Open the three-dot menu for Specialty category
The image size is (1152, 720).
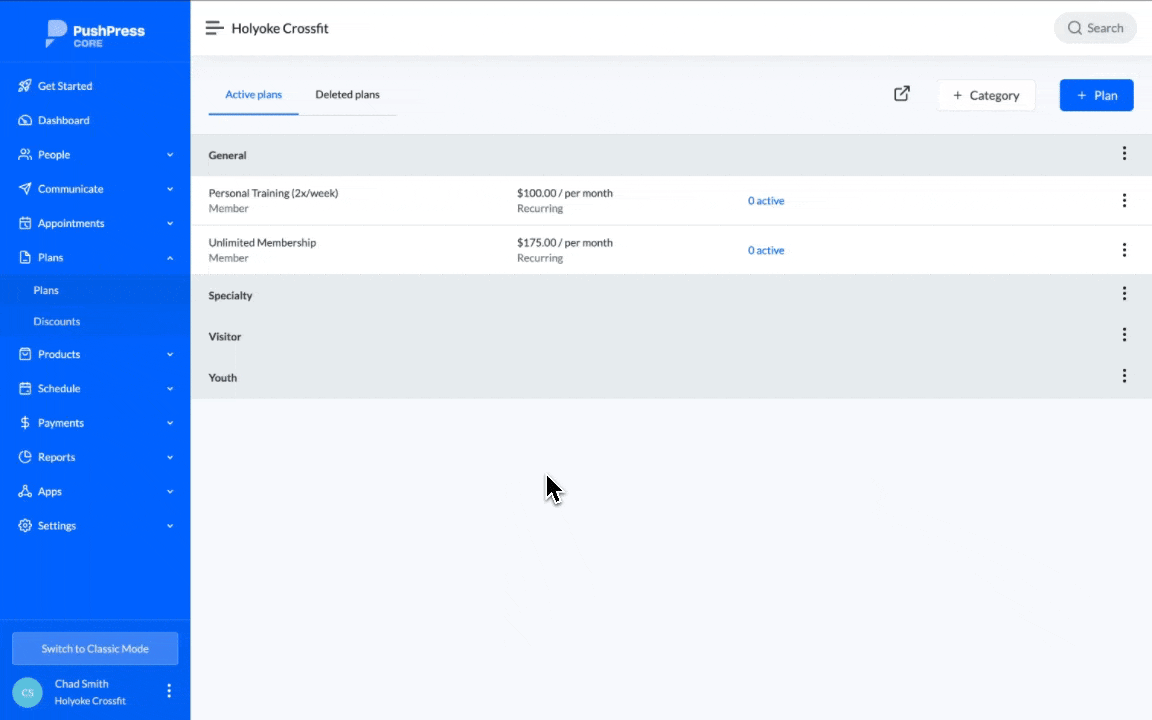click(x=1124, y=294)
